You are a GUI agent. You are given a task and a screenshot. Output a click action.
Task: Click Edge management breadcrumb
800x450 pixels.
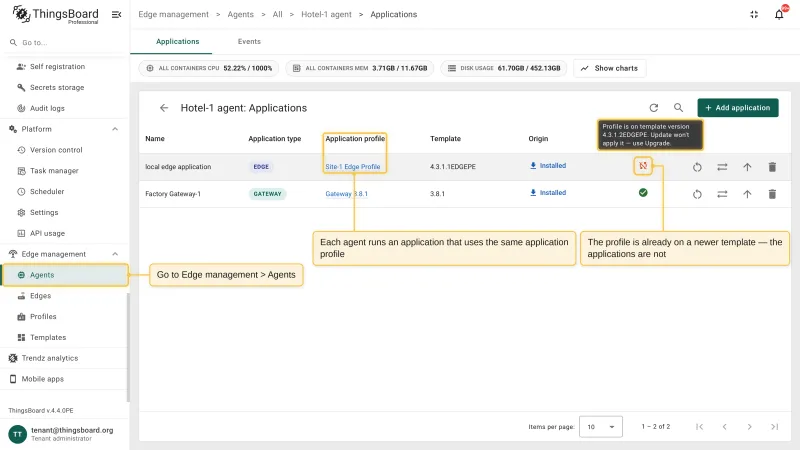pos(173,14)
